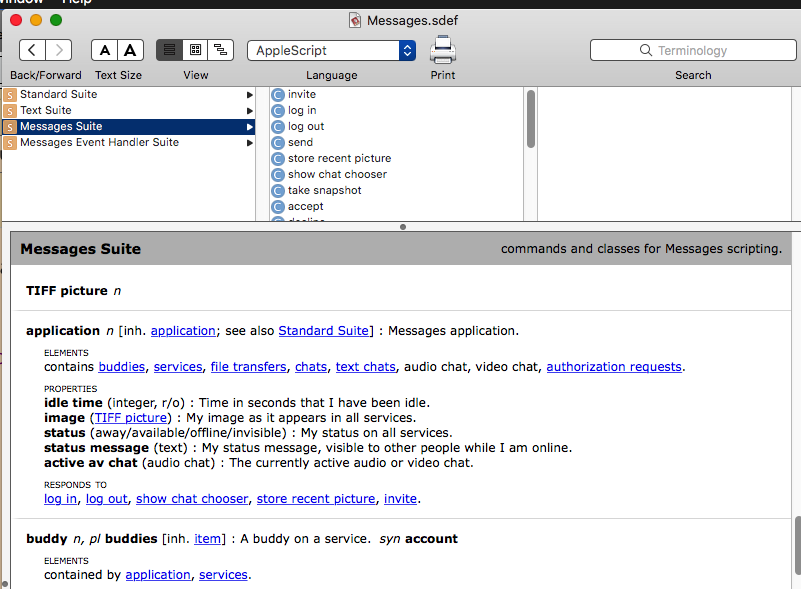Click the larger Text Size button
The height and width of the screenshot is (589, 801).
[x=130, y=49]
